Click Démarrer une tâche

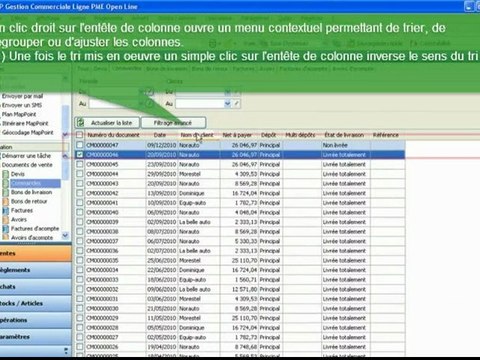tap(26, 156)
